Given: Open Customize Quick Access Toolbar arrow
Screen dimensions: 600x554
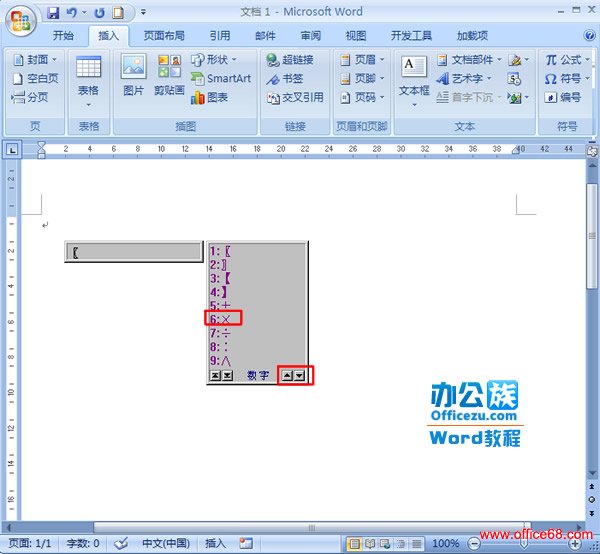Looking at the screenshot, I should [143, 13].
